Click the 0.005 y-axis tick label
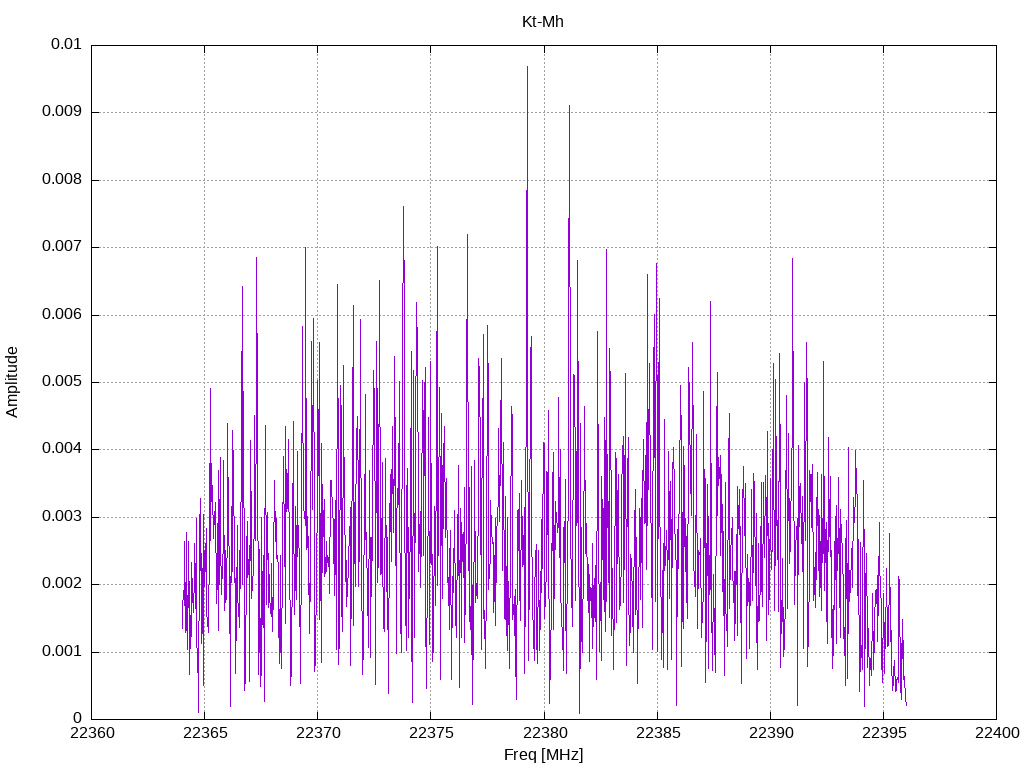Image resolution: width=1024 pixels, height=768 pixels. (x=62, y=381)
